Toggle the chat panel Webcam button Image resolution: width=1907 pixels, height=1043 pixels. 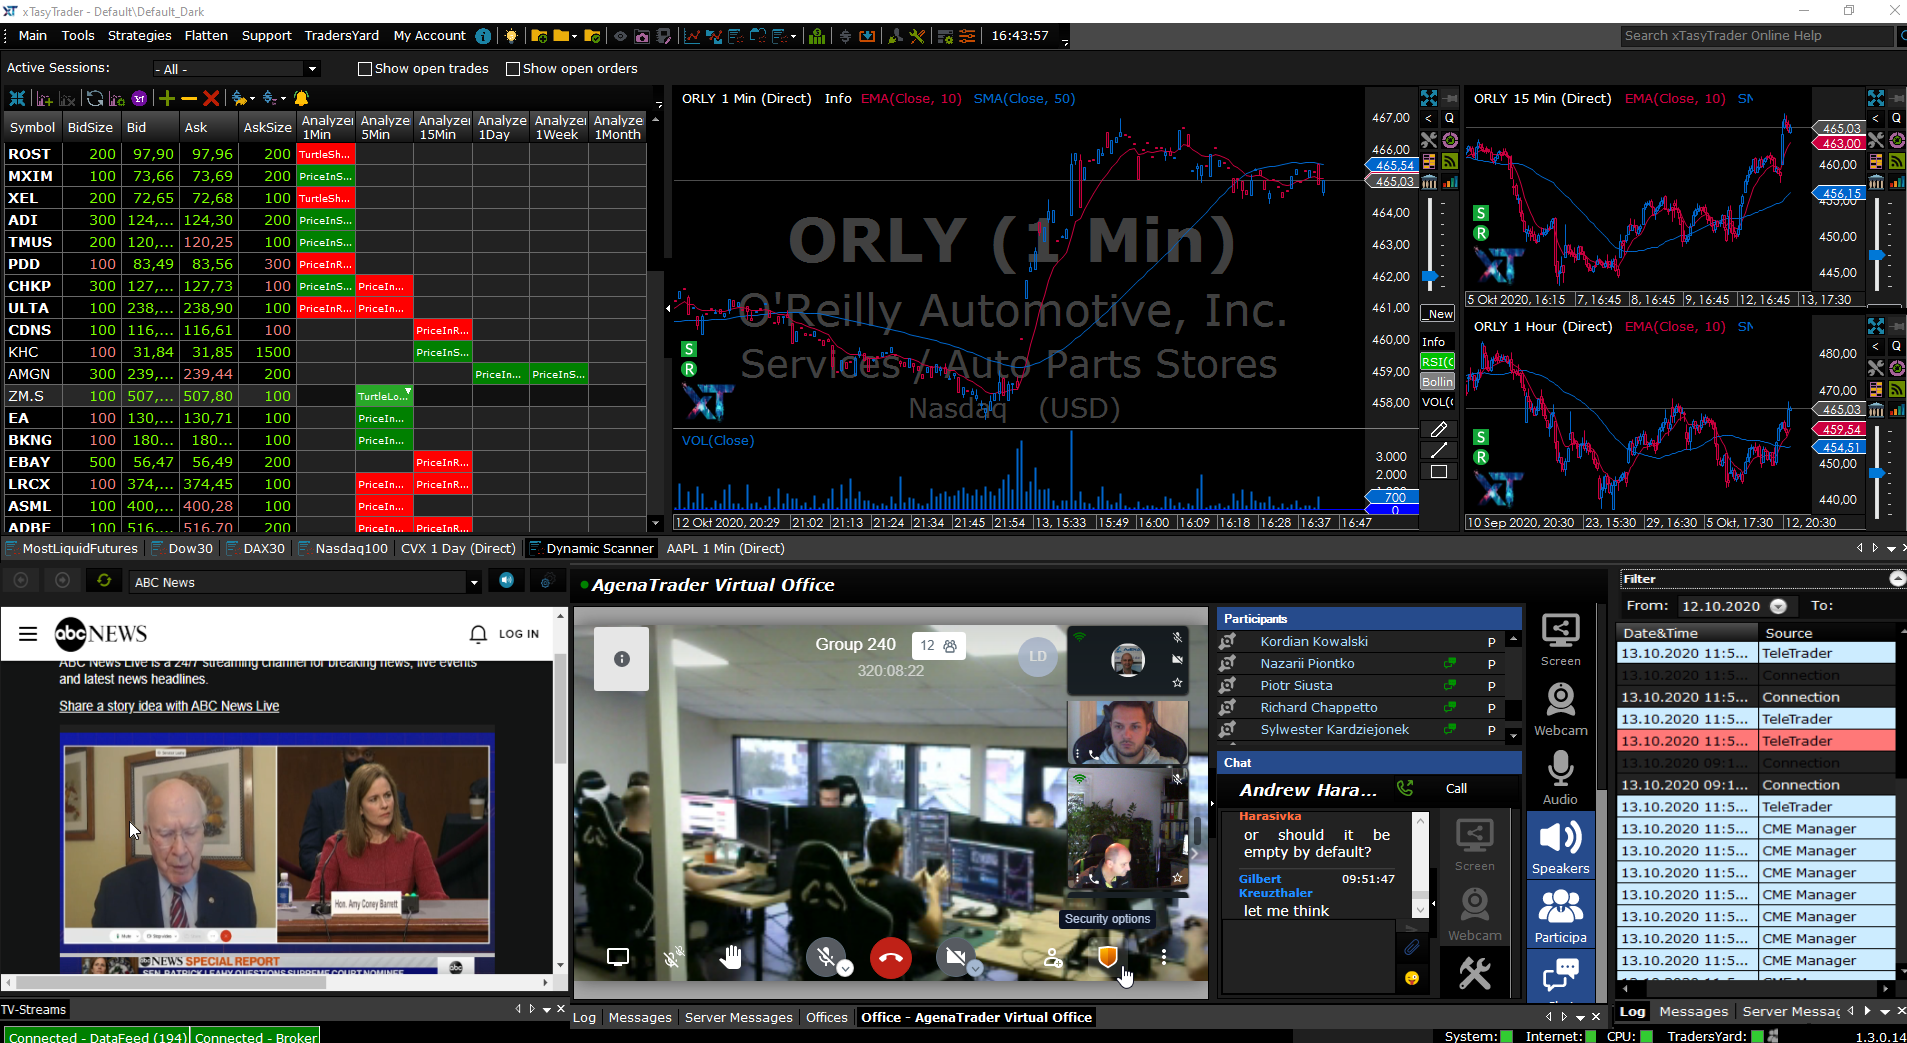[1474, 914]
